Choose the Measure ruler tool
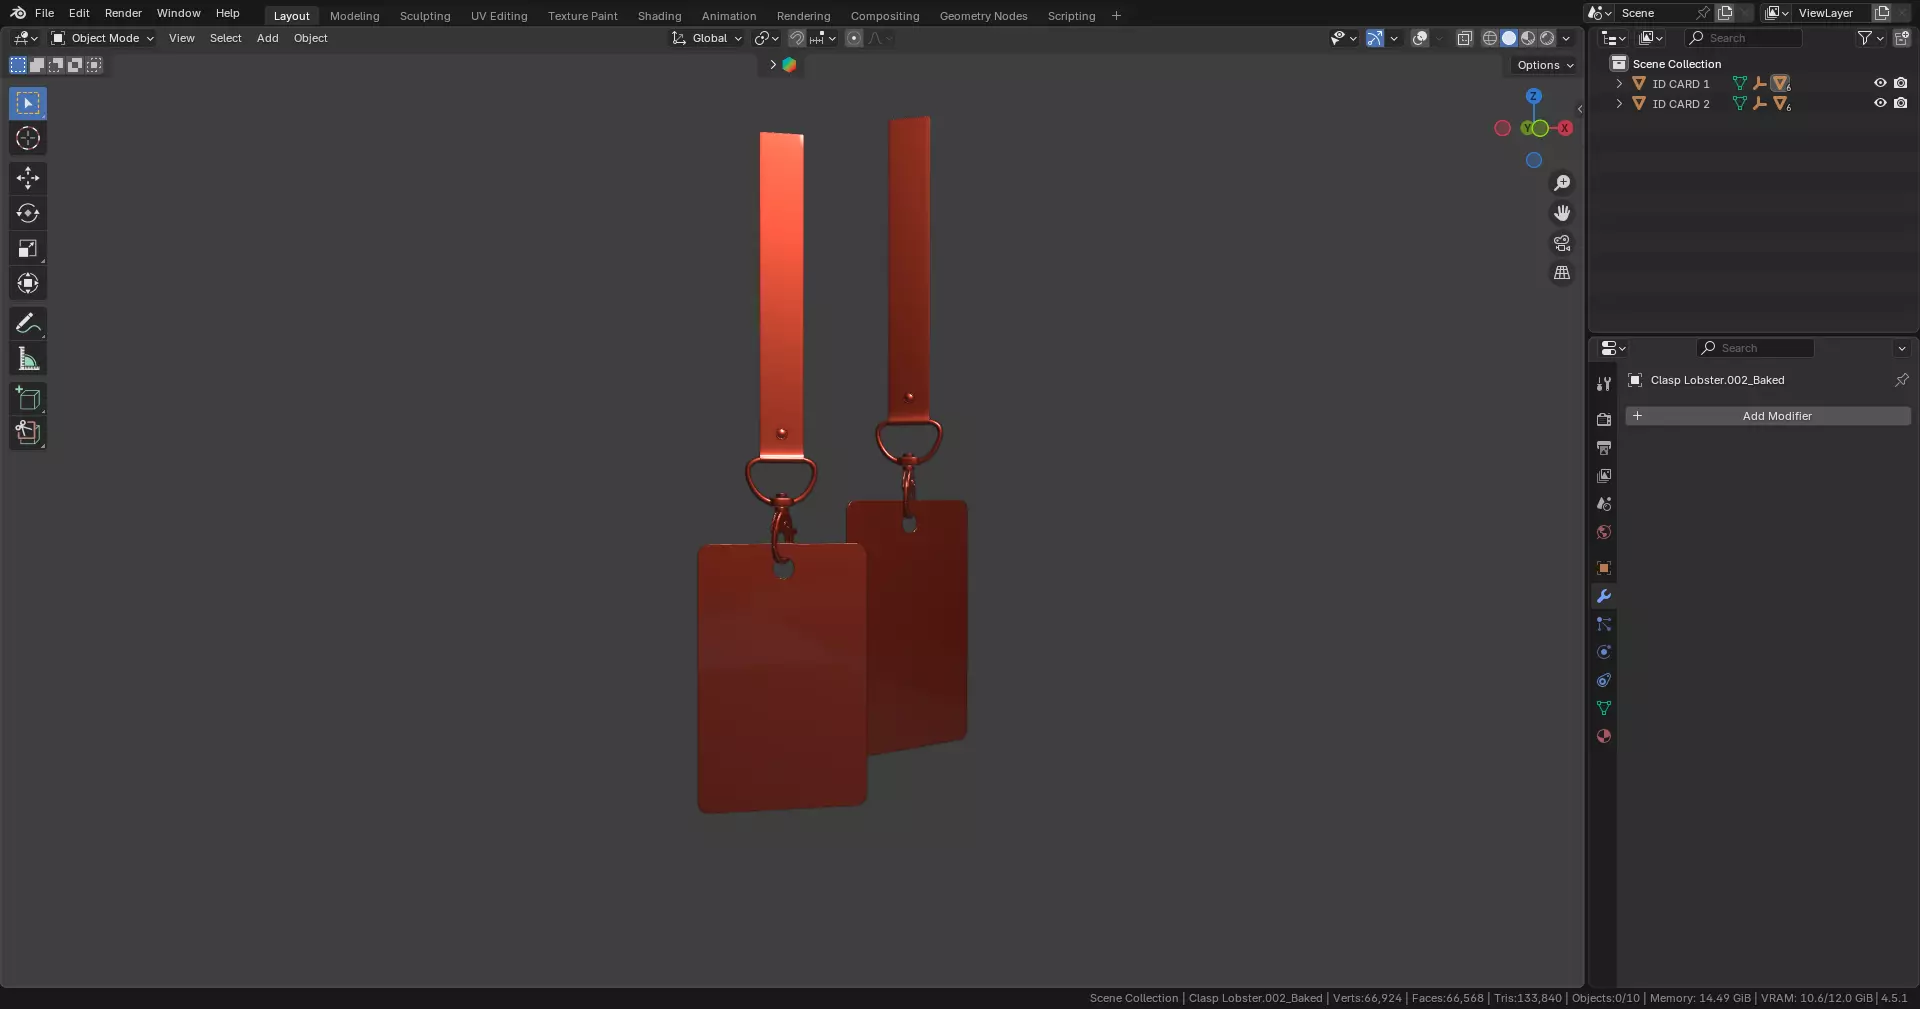Screen dimensions: 1920x1009 [28, 358]
